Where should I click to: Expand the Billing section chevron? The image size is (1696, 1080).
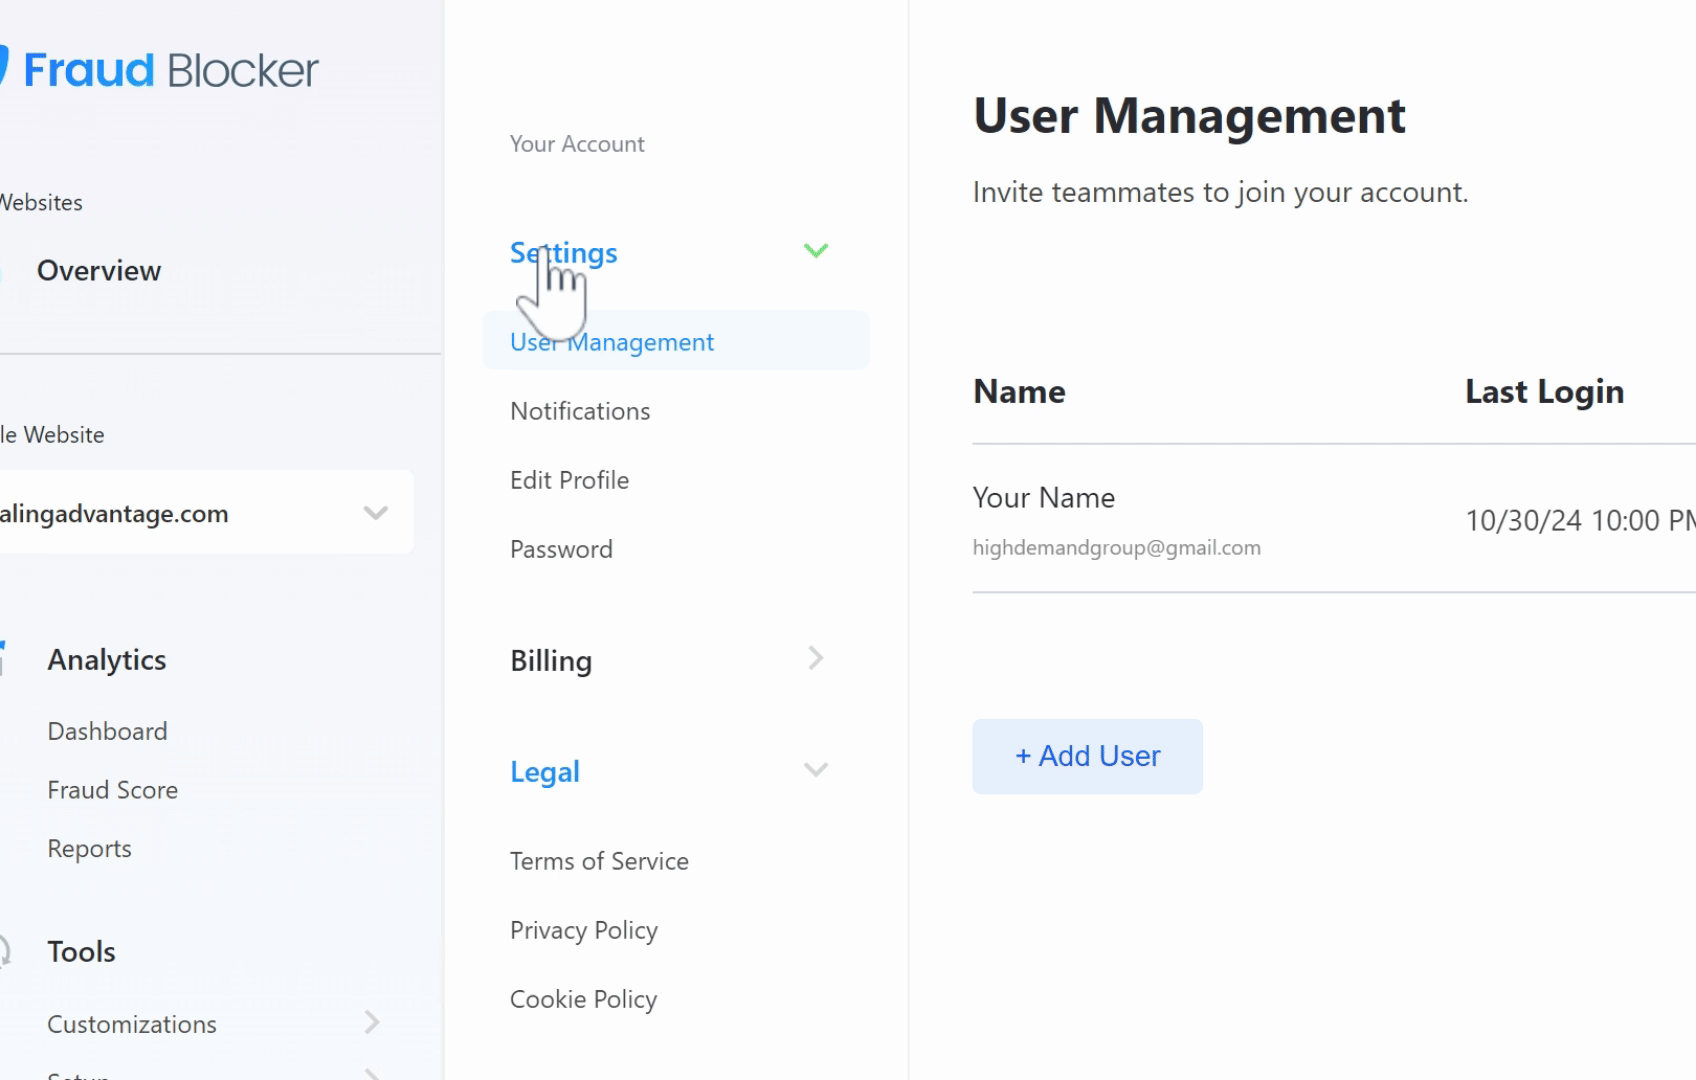pyautogui.click(x=816, y=659)
